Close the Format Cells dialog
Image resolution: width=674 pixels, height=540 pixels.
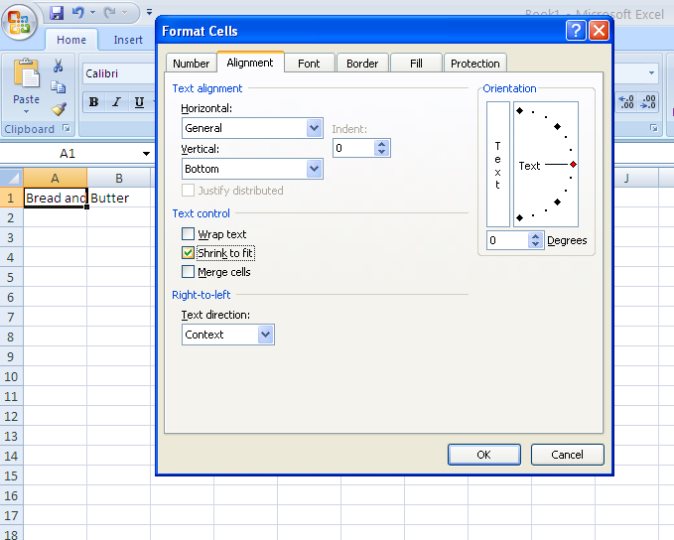click(599, 31)
